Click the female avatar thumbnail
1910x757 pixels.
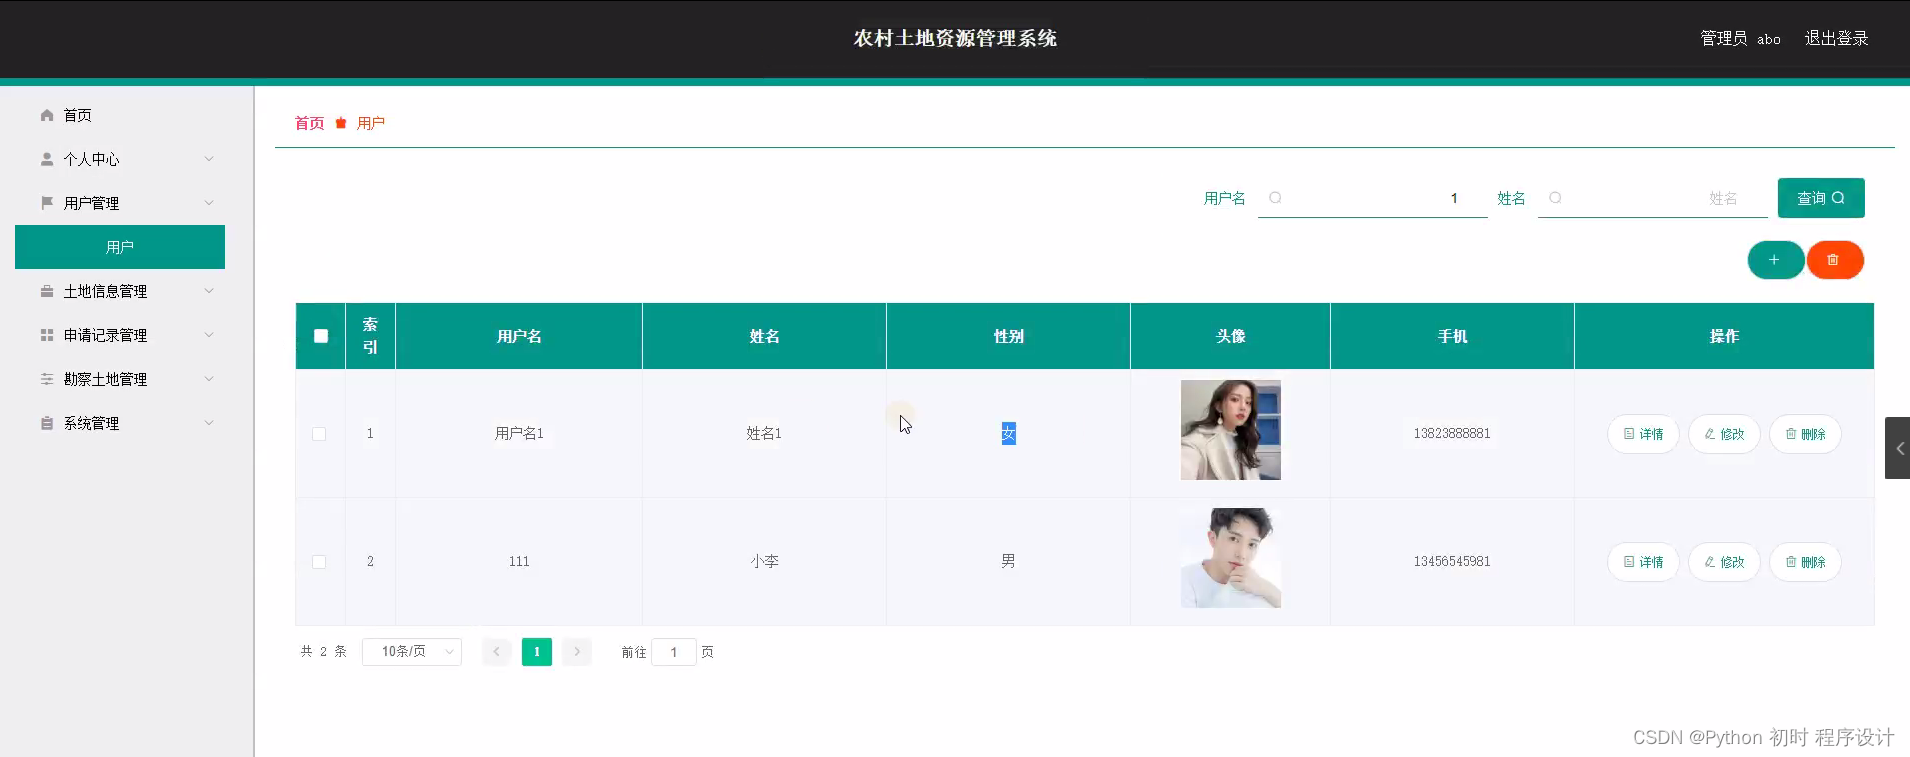[1231, 430]
